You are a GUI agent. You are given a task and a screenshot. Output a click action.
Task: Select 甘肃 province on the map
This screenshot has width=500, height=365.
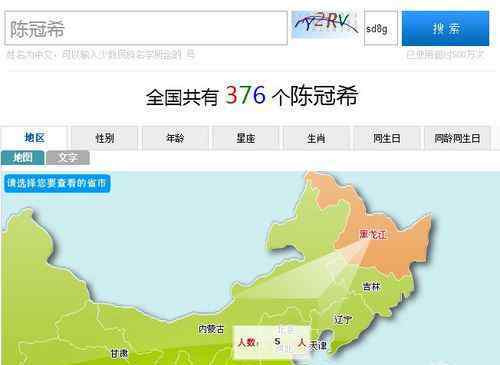click(119, 353)
